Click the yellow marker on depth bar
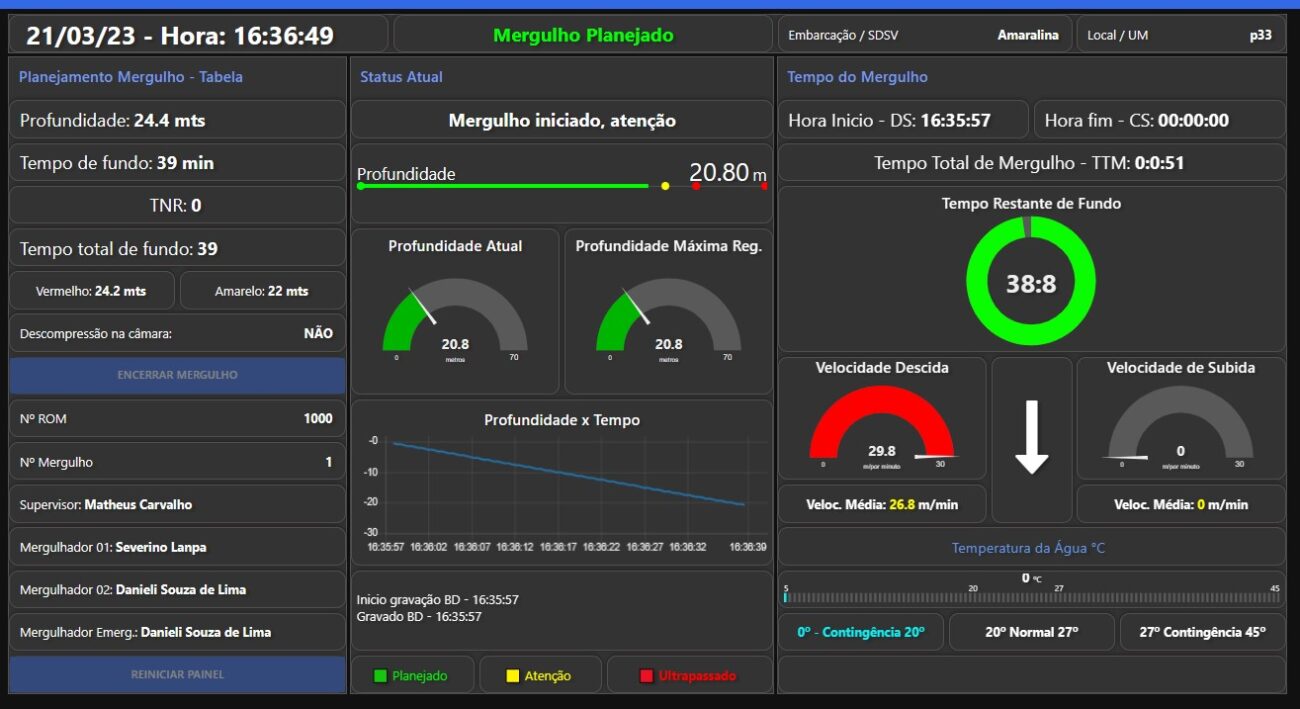Screen dimensions: 1300x709 665,186
